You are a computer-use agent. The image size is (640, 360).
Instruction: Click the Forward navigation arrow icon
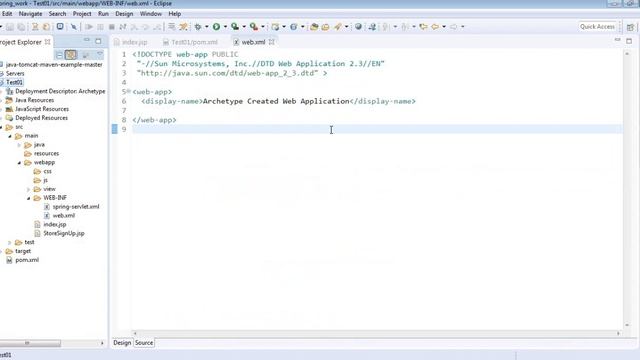[x=453, y=27]
